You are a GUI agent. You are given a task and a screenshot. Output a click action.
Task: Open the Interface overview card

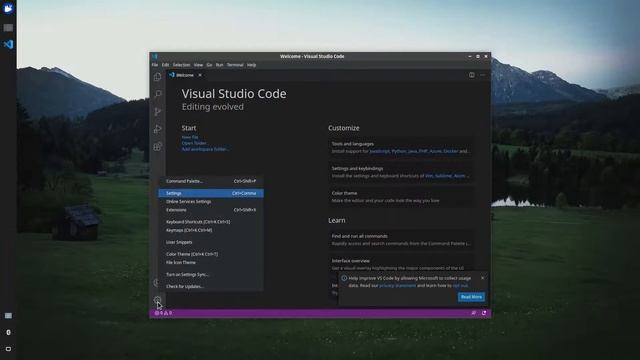coord(402,264)
